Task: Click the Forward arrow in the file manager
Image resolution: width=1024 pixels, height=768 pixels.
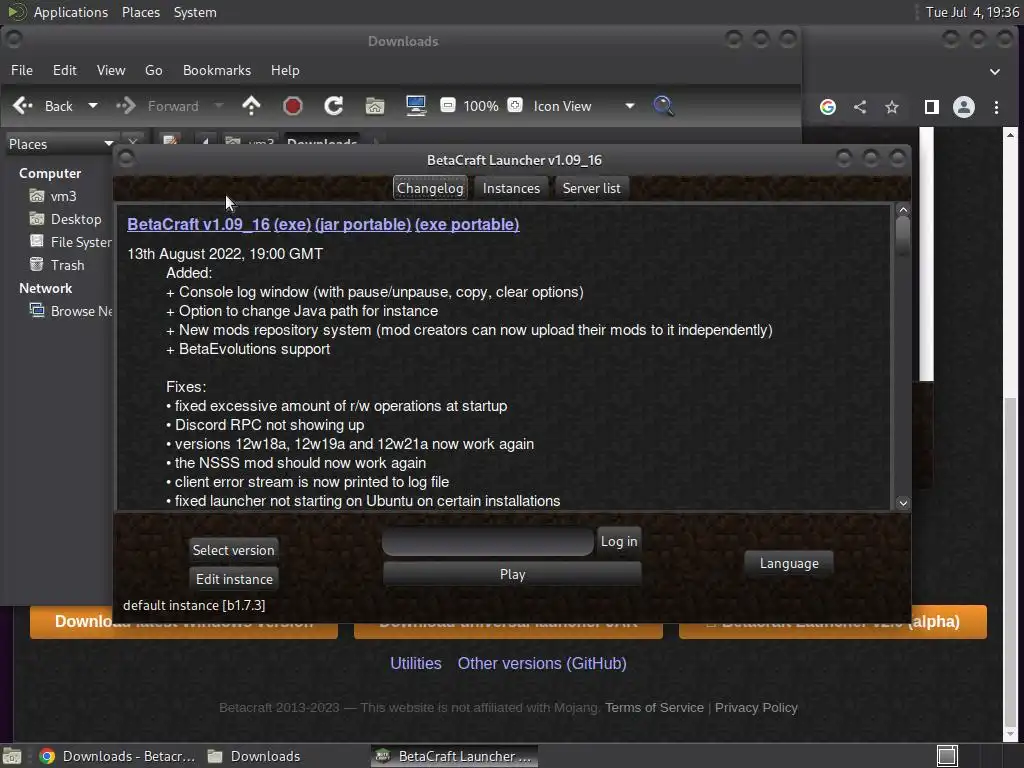Action: (x=126, y=106)
